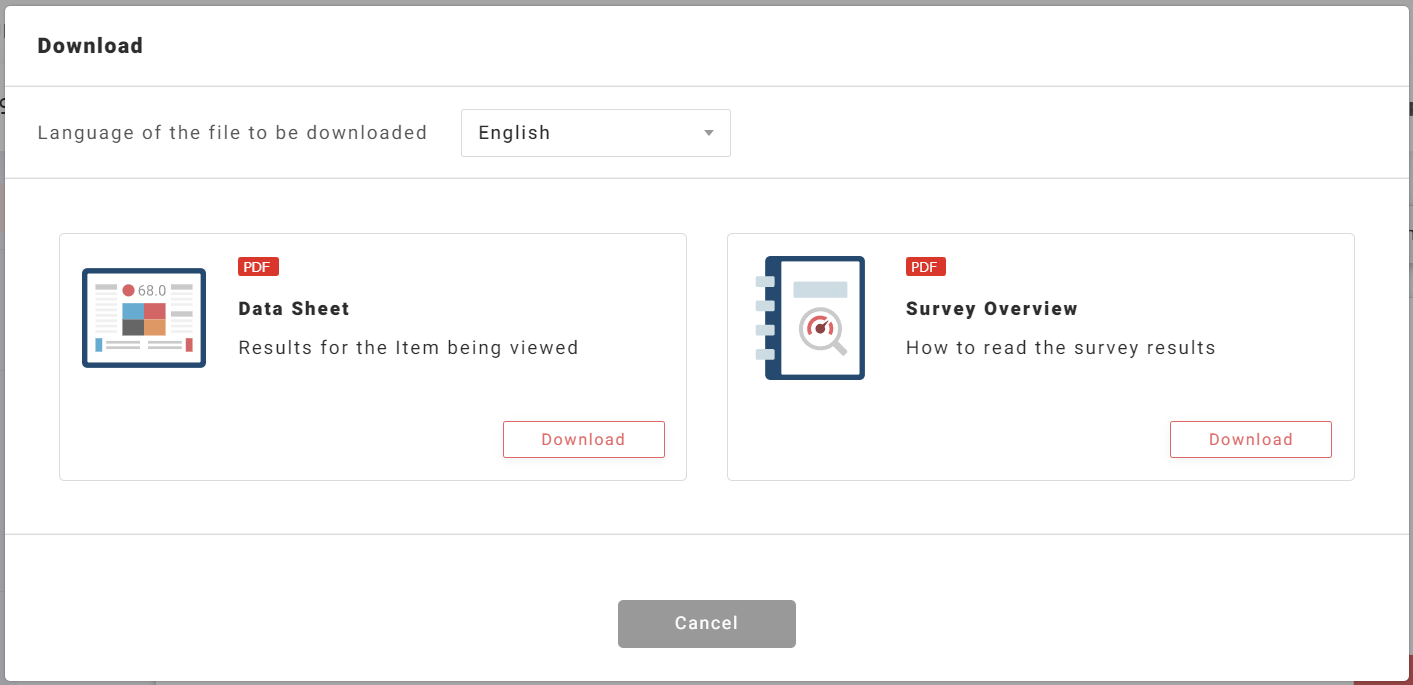Click the Data Sheet dashboard icon

(x=143, y=318)
